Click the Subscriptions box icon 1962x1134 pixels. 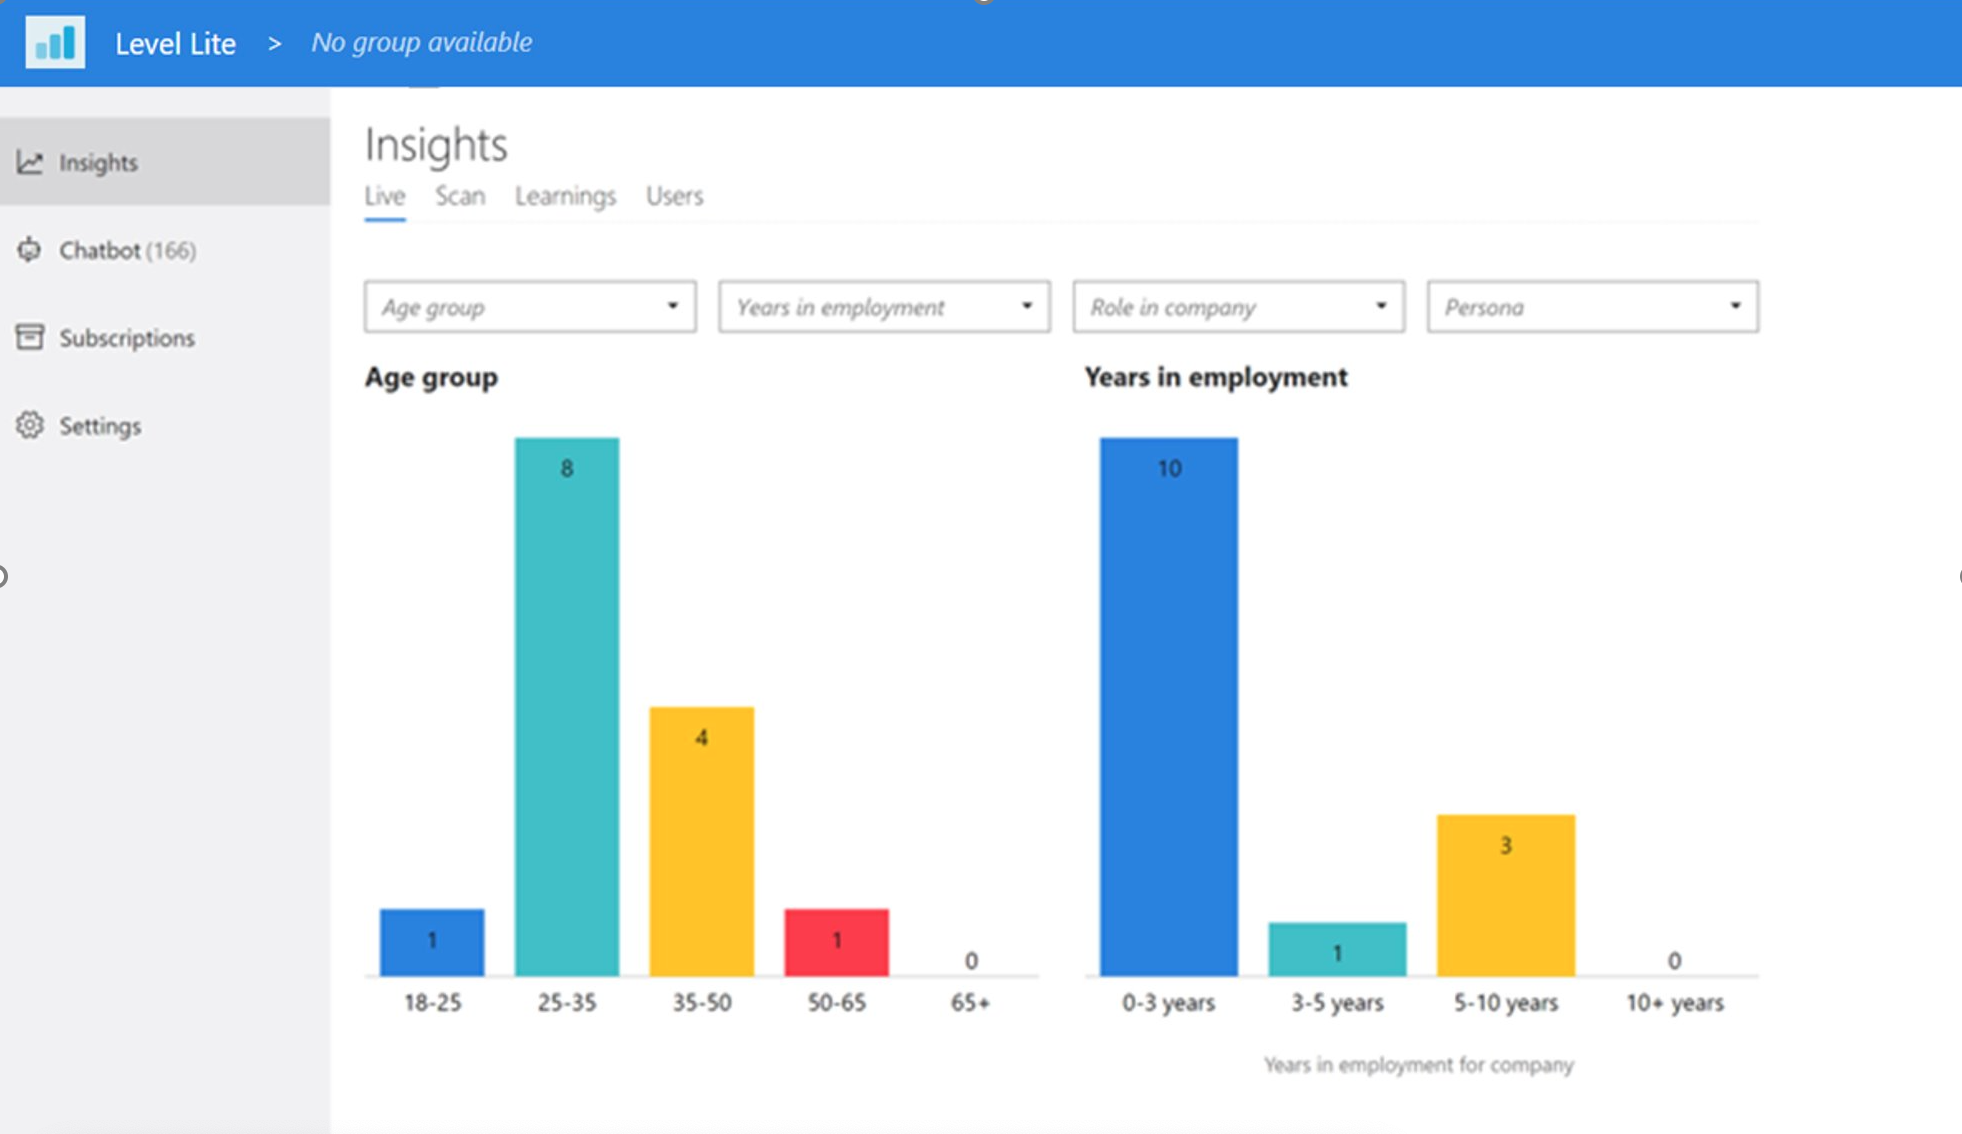[x=30, y=337]
